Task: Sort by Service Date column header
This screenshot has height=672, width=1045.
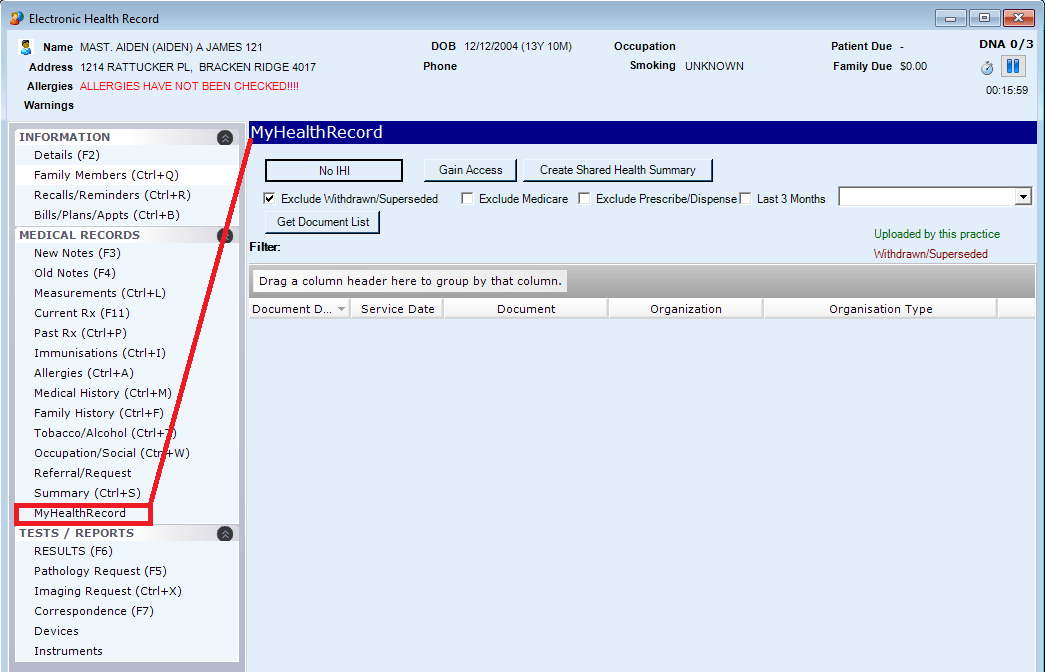Action: (x=397, y=309)
